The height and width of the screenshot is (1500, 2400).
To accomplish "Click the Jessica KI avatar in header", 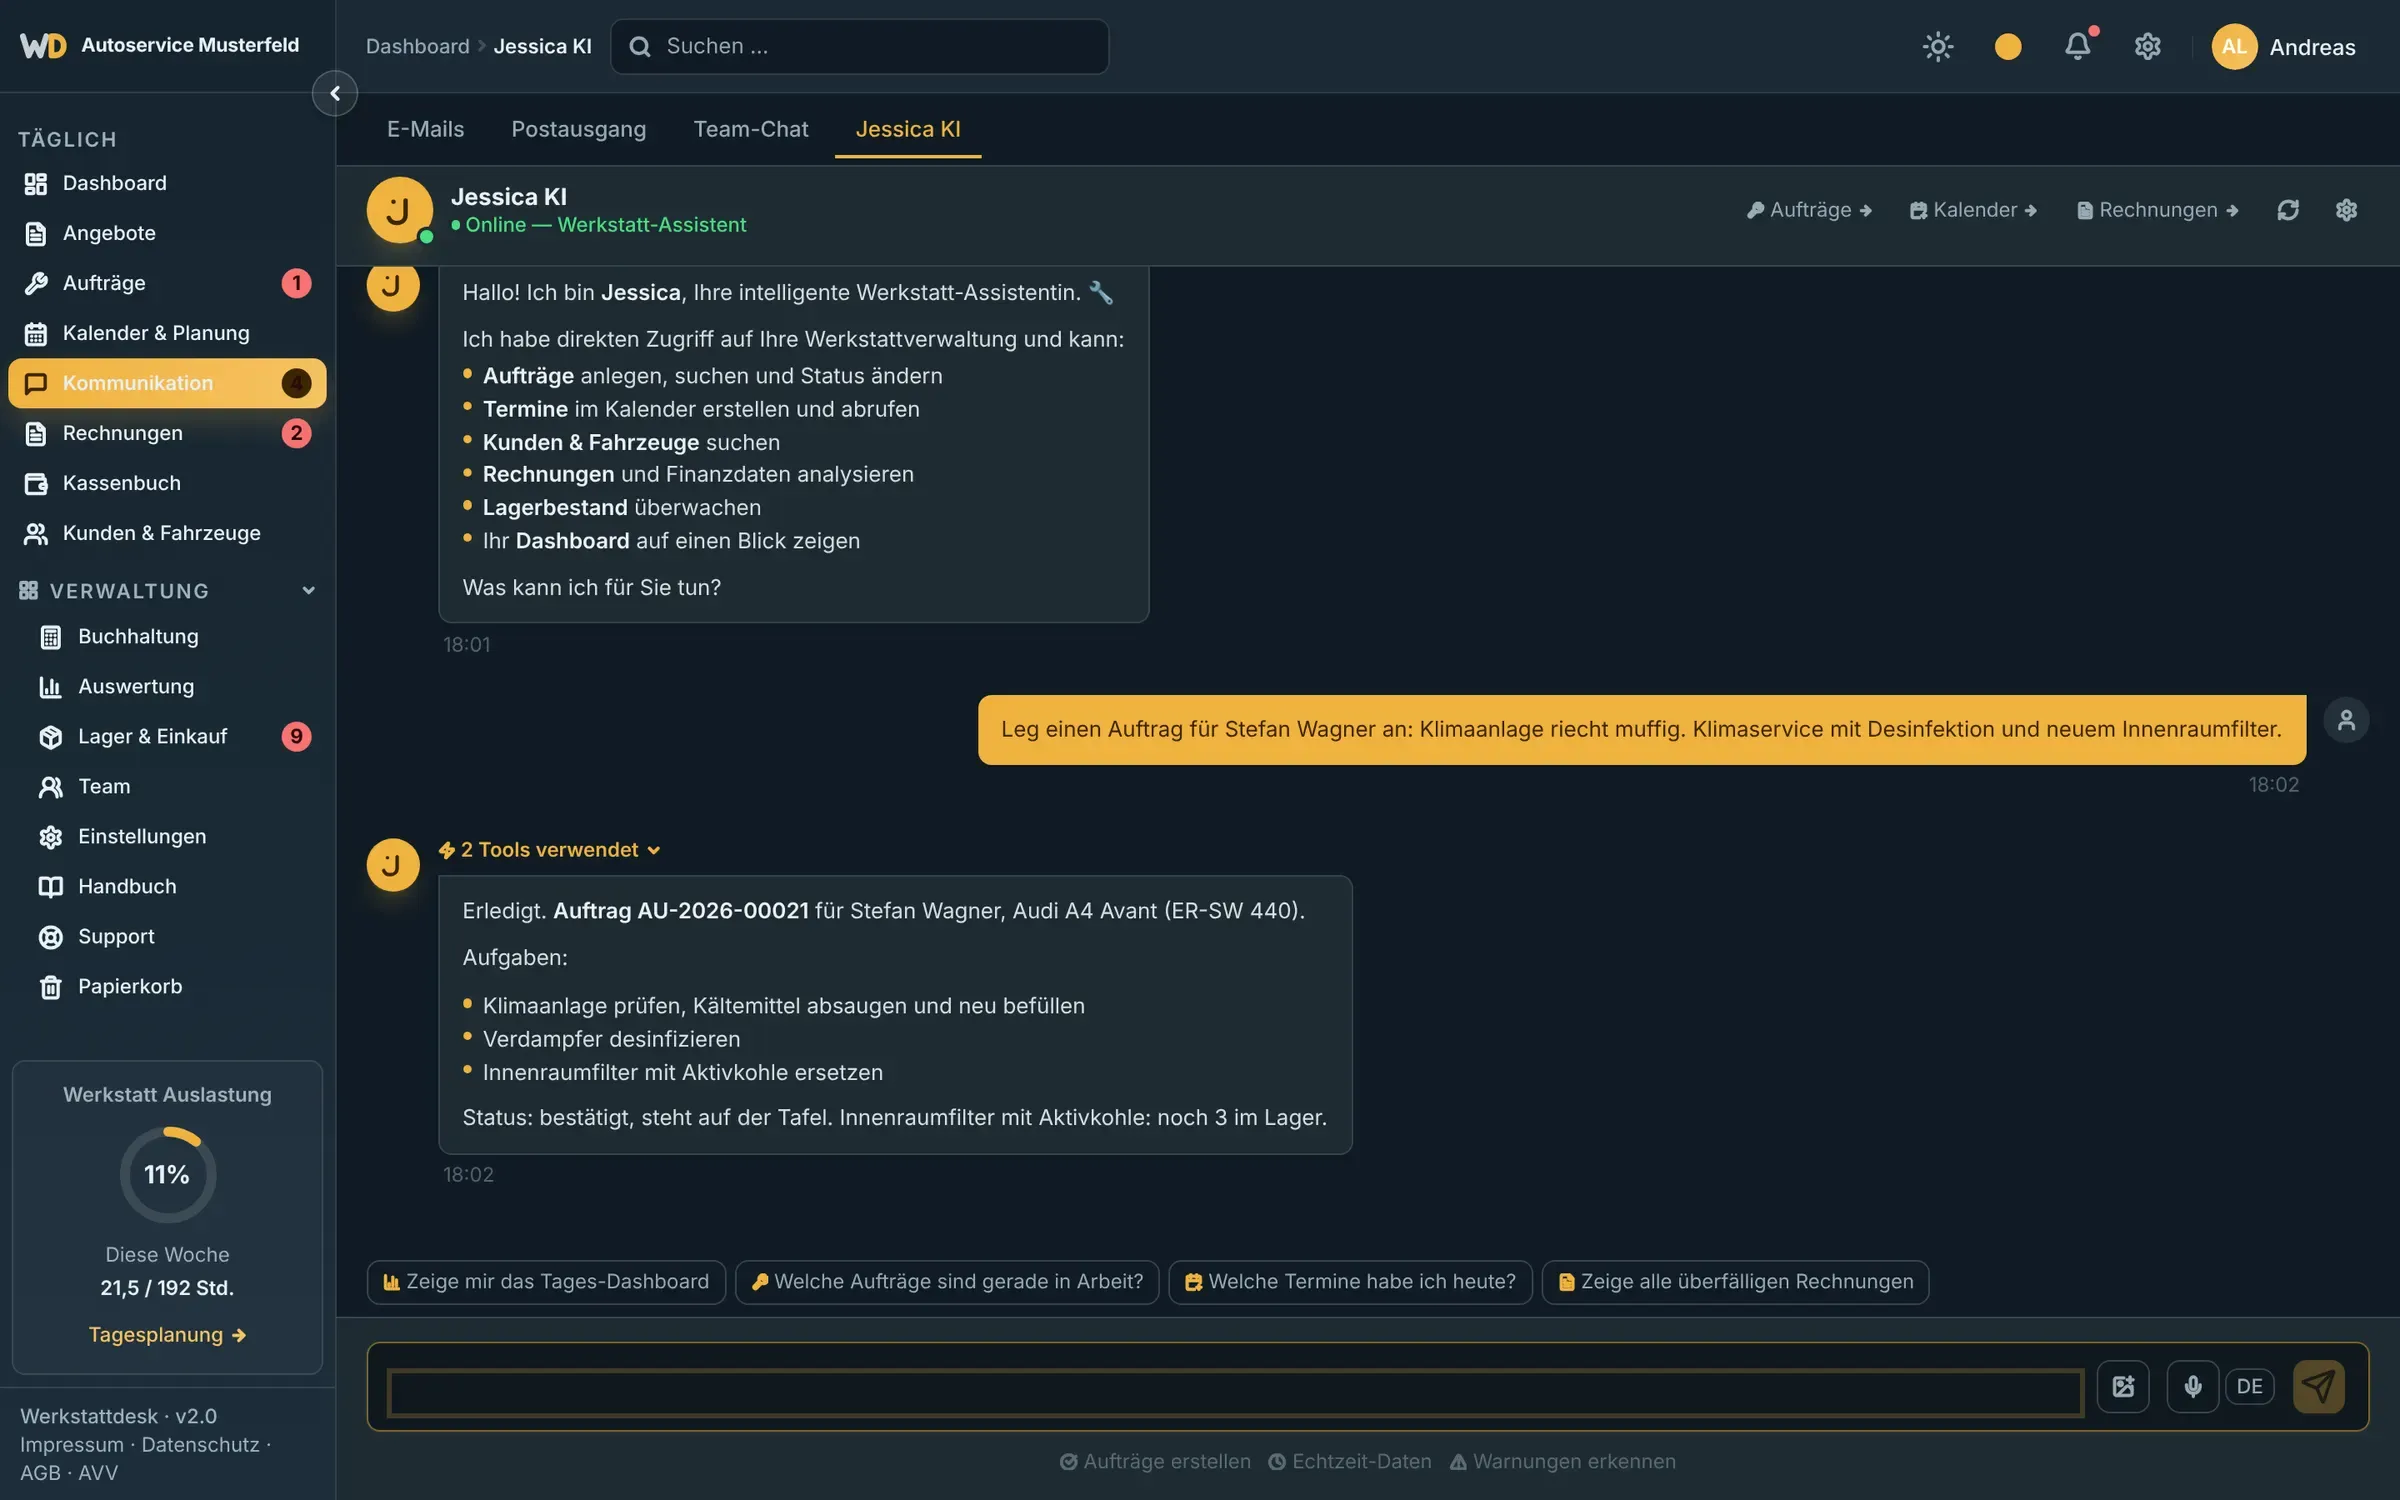I will 399,210.
